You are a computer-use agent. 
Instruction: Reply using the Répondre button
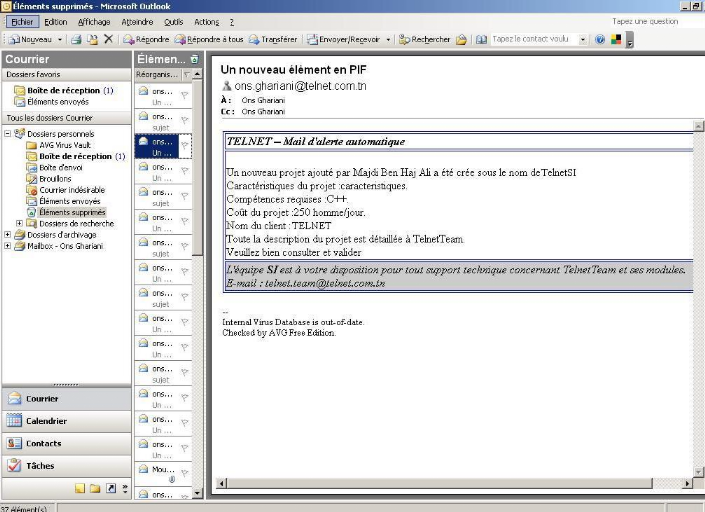point(146,40)
